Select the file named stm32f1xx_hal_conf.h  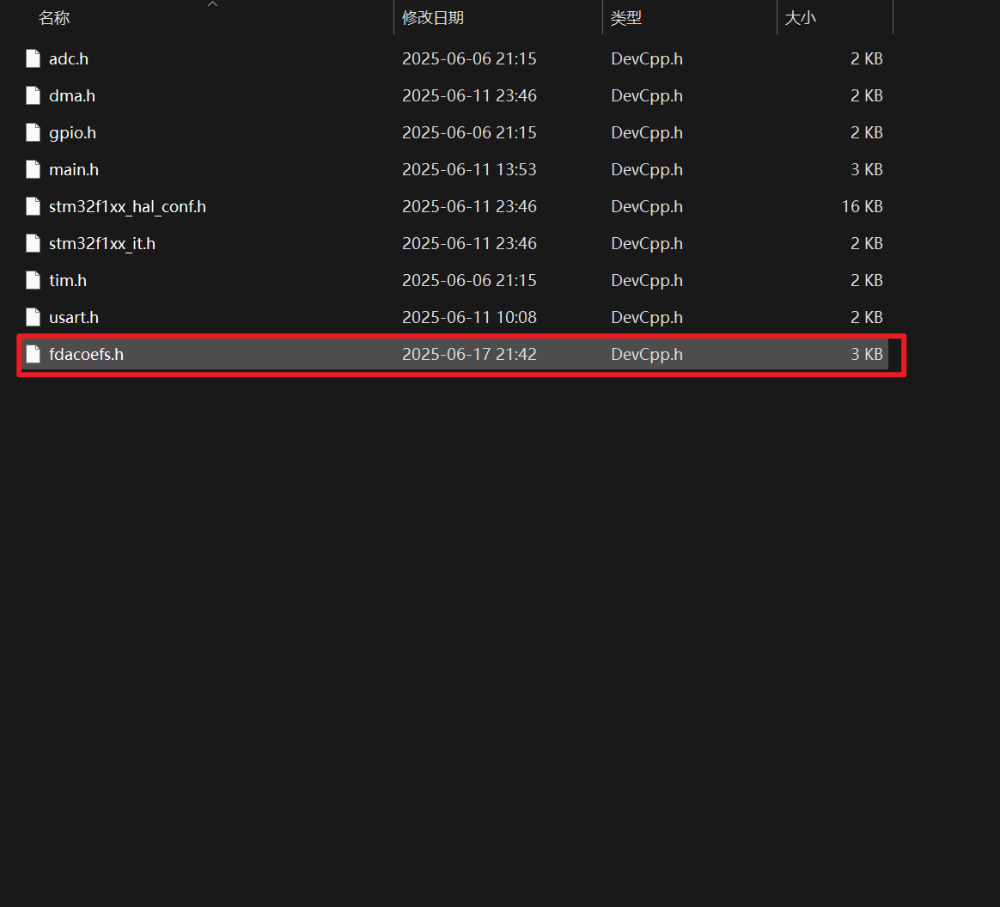point(128,207)
